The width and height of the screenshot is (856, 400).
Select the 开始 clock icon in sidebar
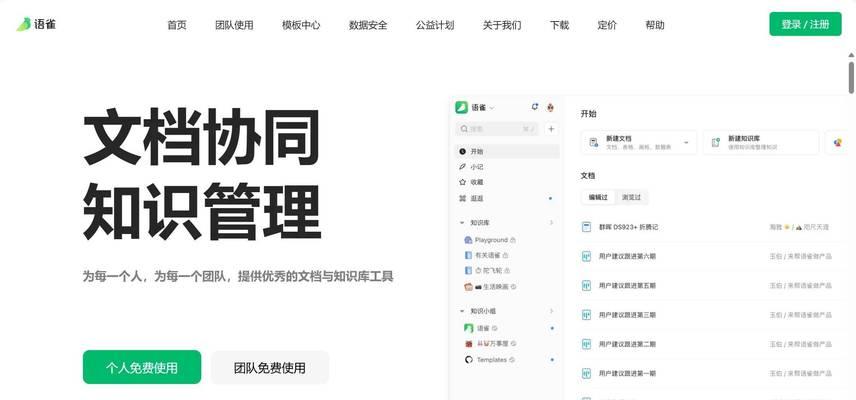tap(463, 151)
